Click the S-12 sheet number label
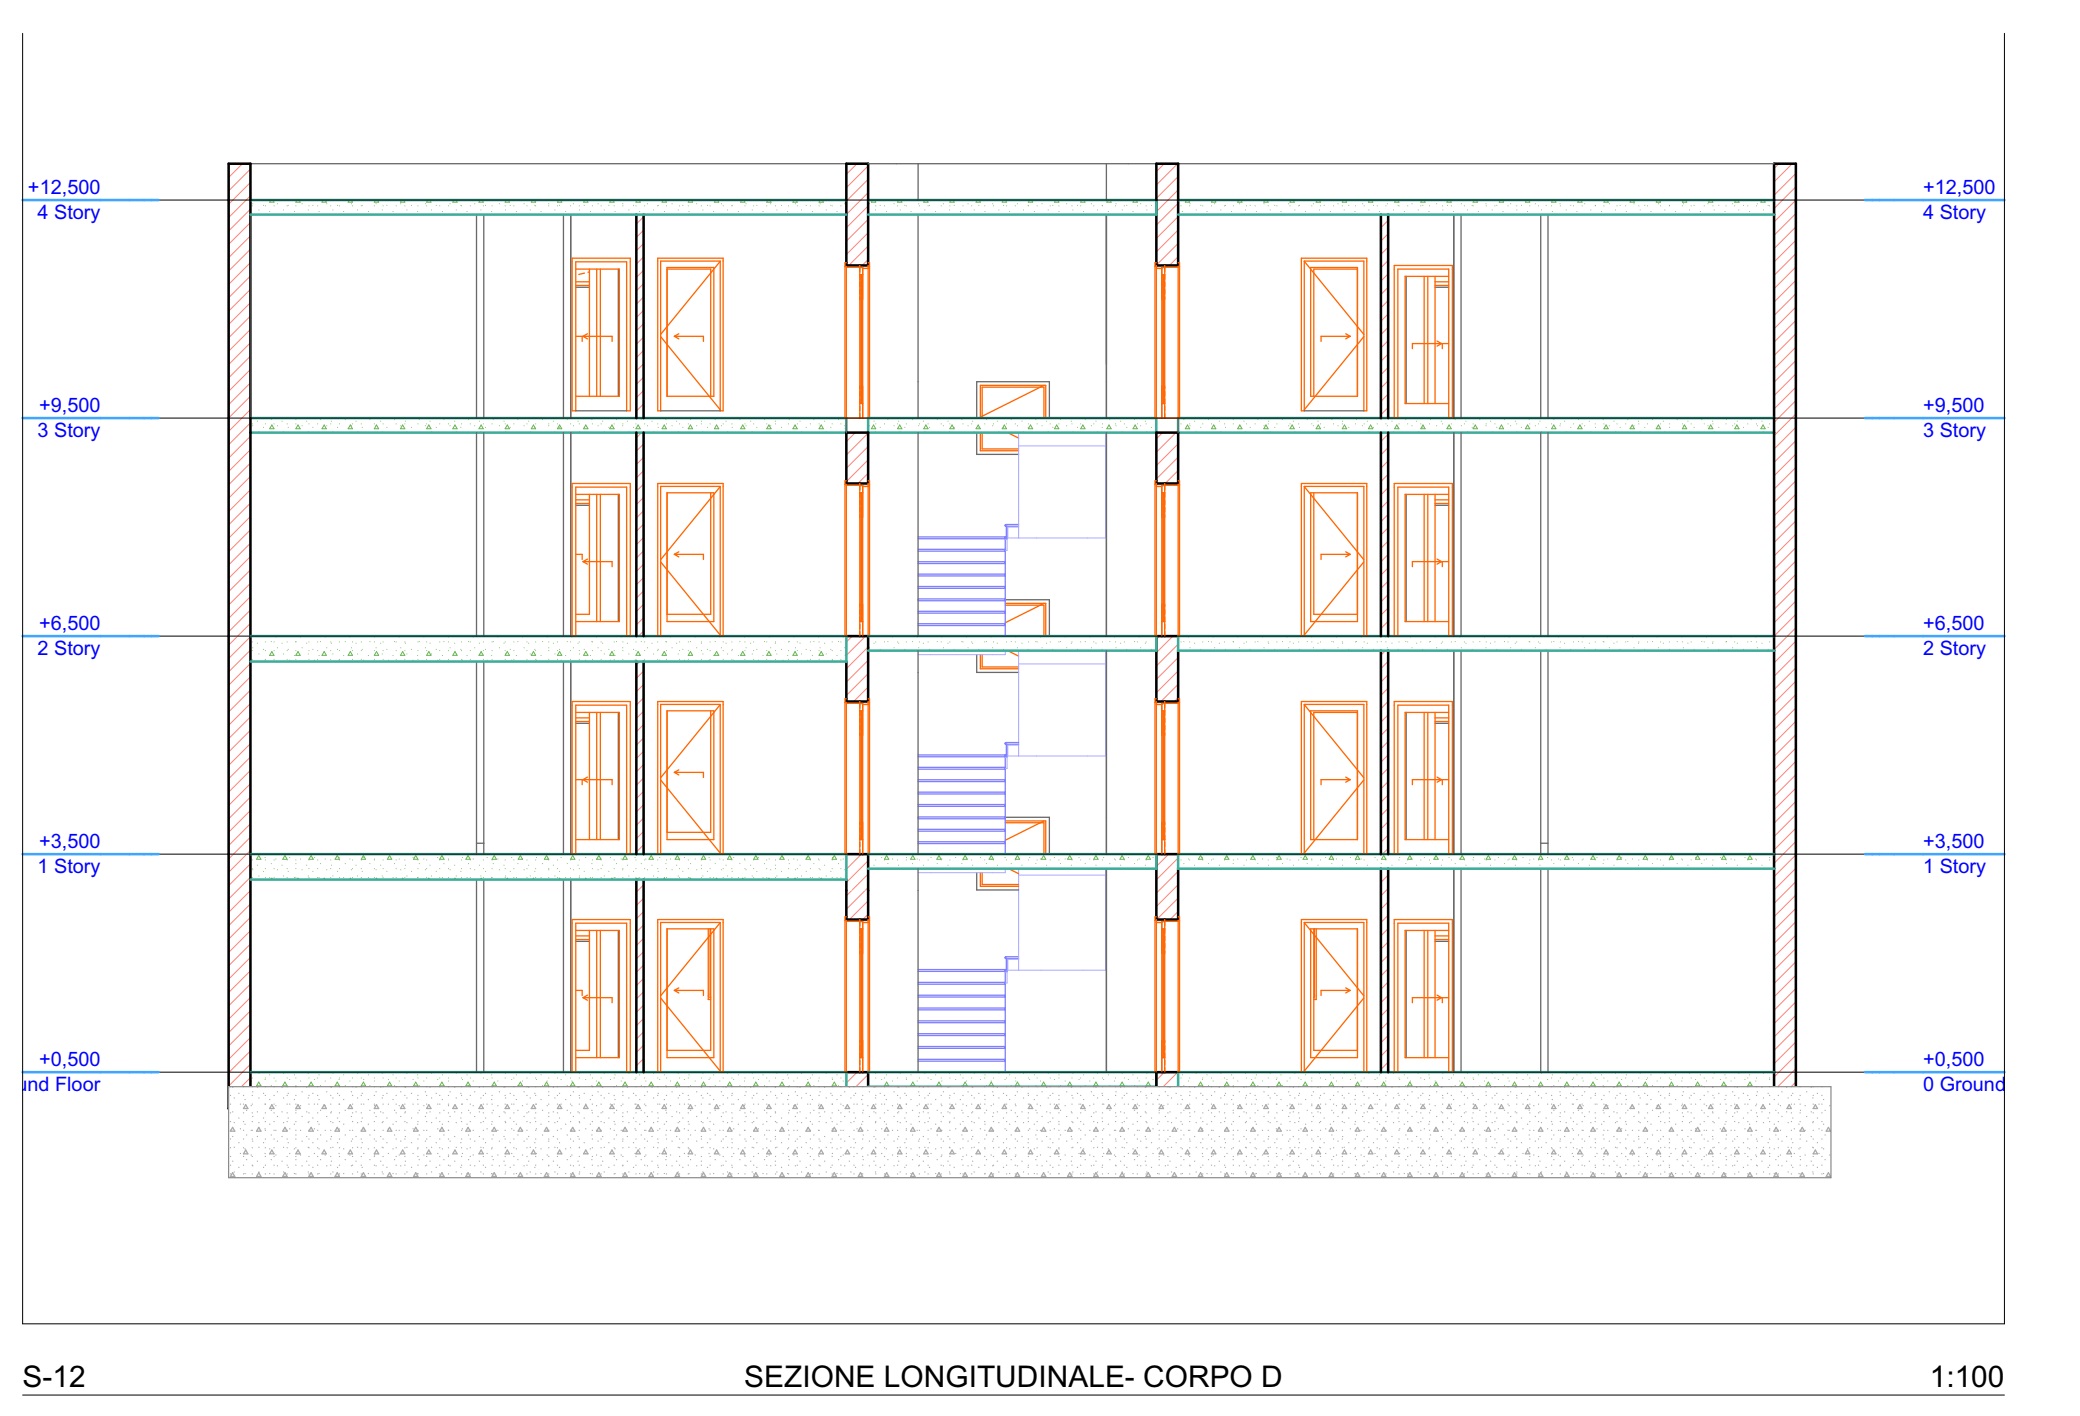The height and width of the screenshot is (1416, 2080). click(x=54, y=1377)
